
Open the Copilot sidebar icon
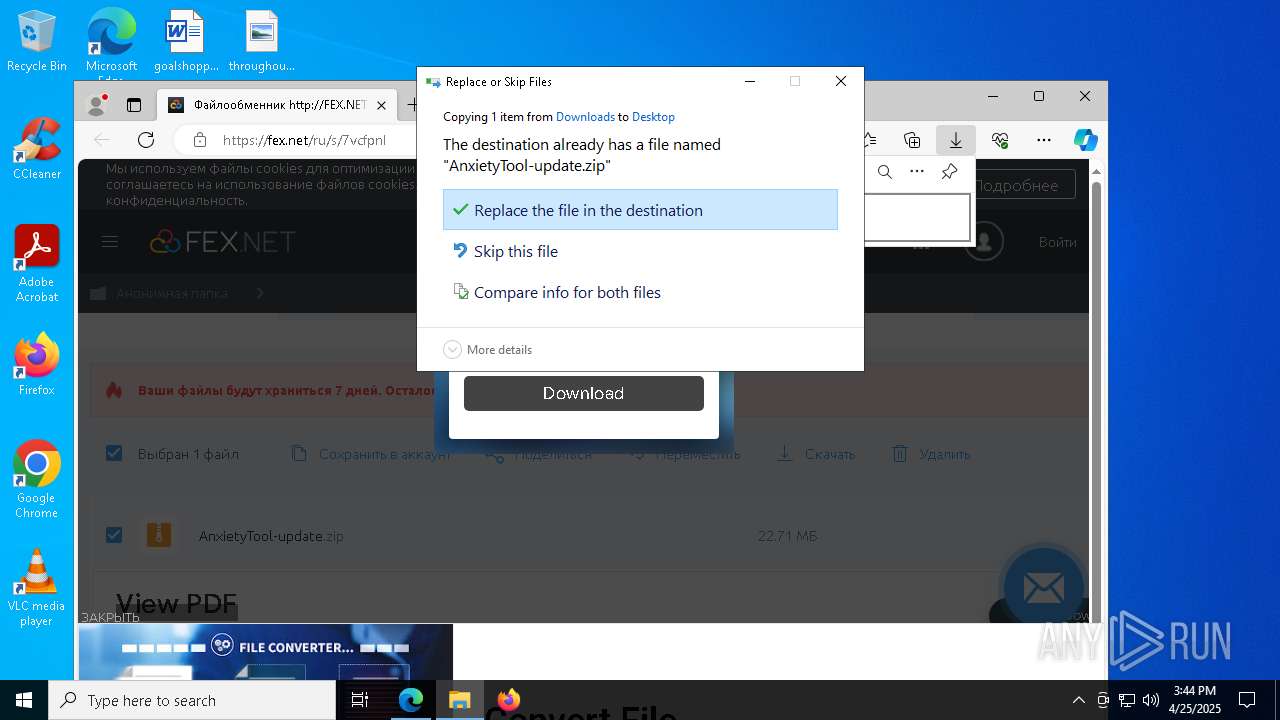point(1086,140)
